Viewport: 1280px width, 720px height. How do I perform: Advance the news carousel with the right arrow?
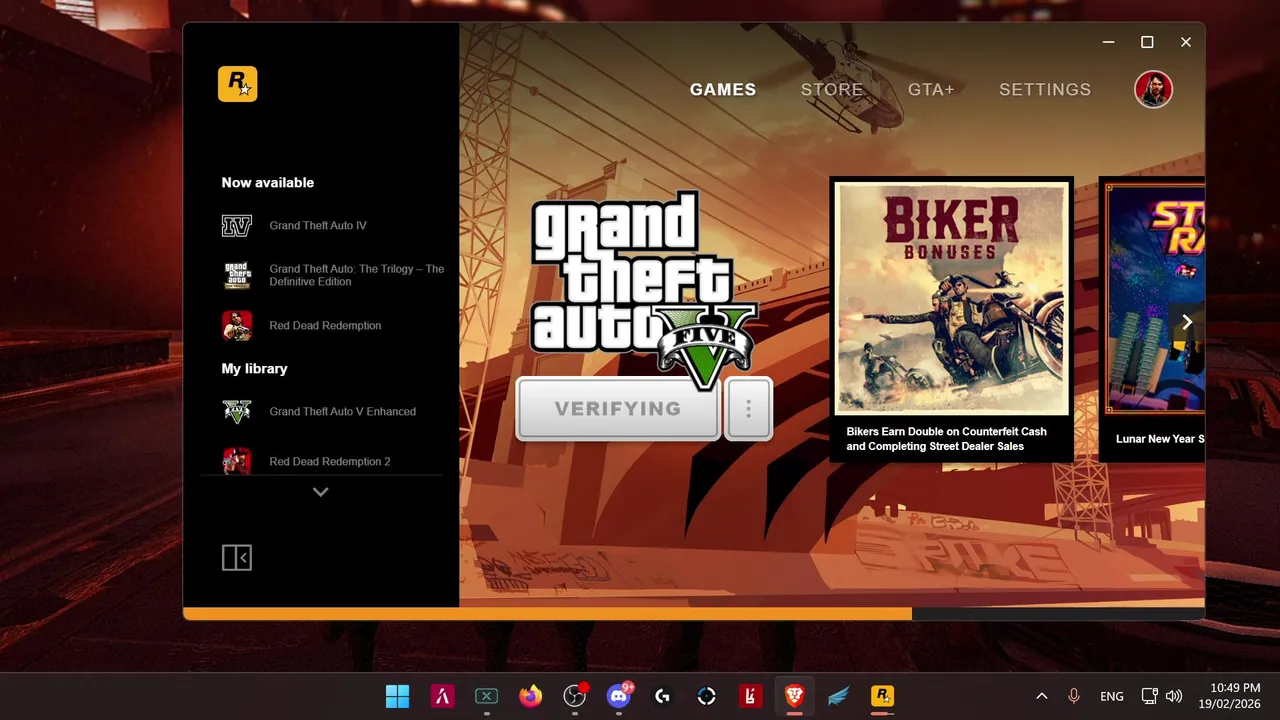[x=1187, y=322]
